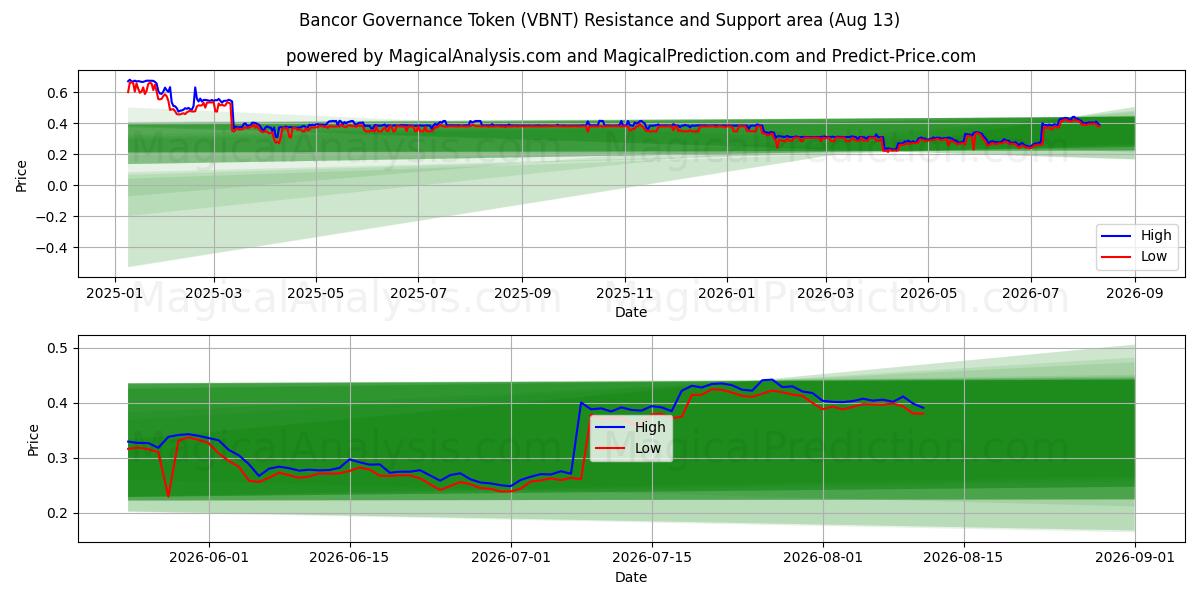Screen dimensions: 1200x600
Task: Click the '2026-05' x-axis label
Action: (x=928, y=295)
